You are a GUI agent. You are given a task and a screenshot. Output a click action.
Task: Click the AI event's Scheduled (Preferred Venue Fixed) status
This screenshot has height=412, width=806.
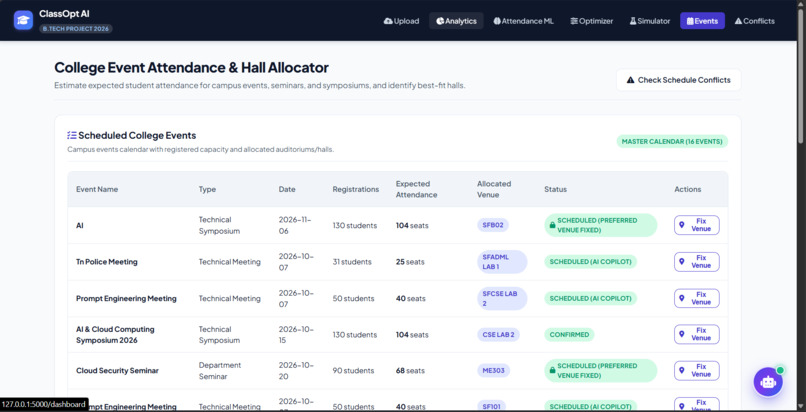pyautogui.click(x=600, y=225)
